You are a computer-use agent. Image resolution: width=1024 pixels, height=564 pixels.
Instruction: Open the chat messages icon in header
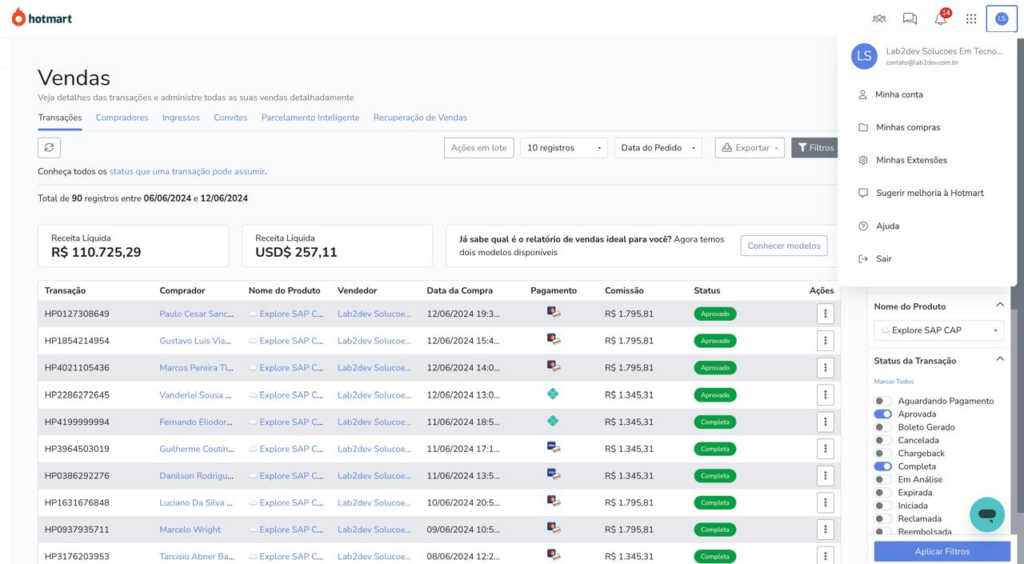(x=910, y=19)
